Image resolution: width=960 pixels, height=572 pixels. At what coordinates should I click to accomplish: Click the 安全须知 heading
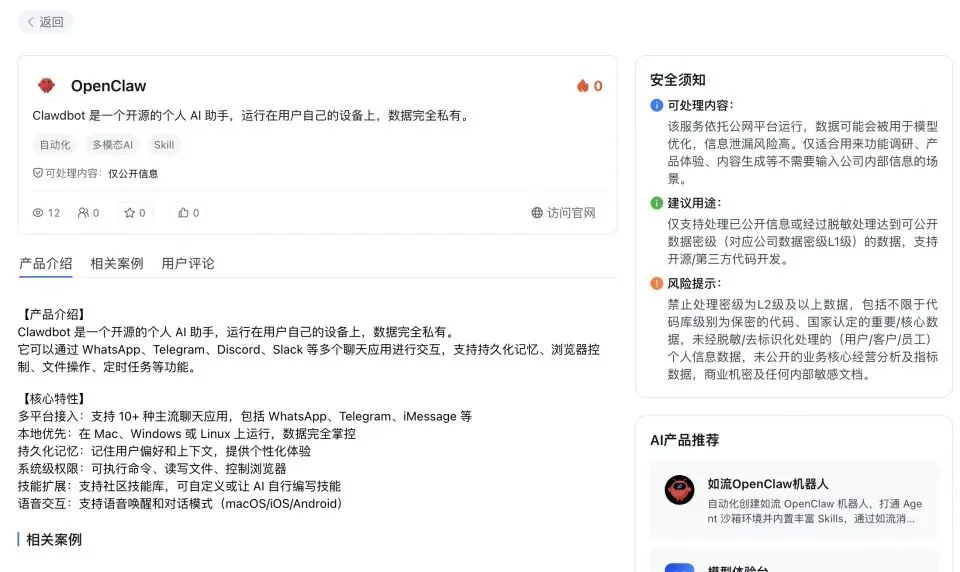(678, 80)
